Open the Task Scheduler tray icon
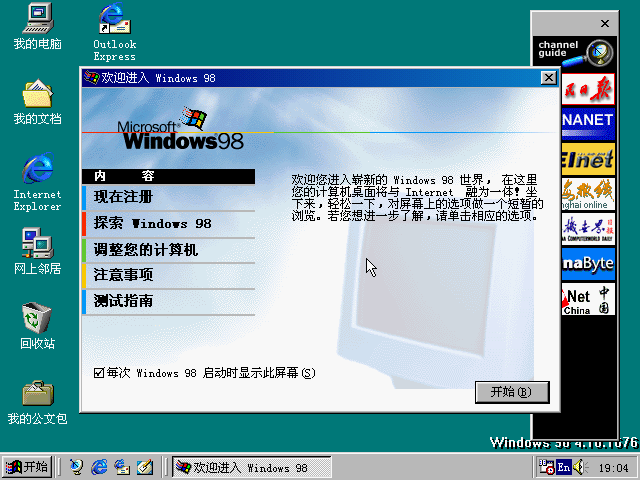 pyautogui.click(x=547, y=467)
